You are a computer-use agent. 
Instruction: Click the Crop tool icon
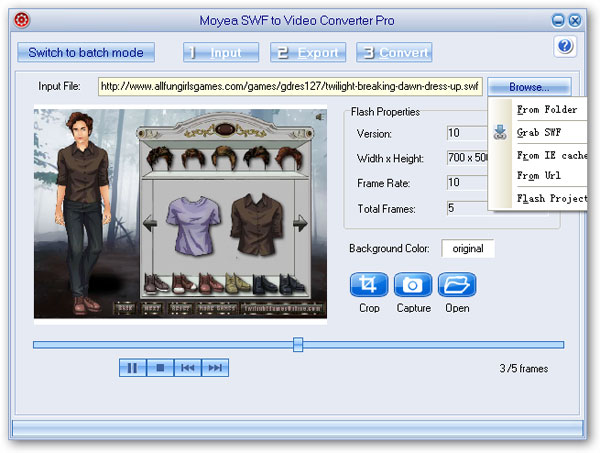(x=369, y=285)
